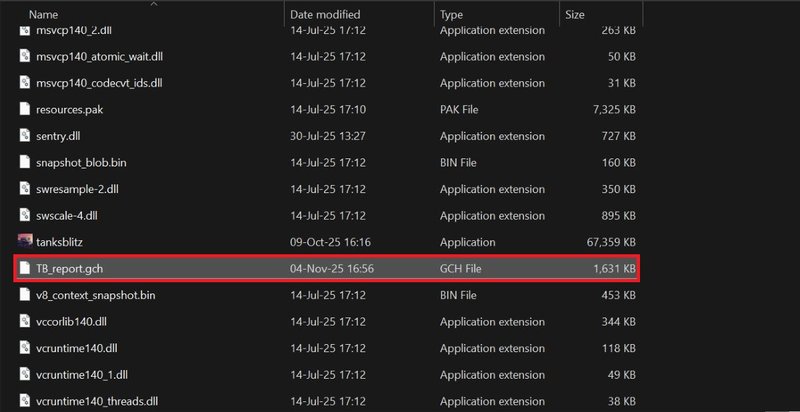Click the snapshot_blob.bin file icon
Screen dimensions: 800x412
coord(25,162)
